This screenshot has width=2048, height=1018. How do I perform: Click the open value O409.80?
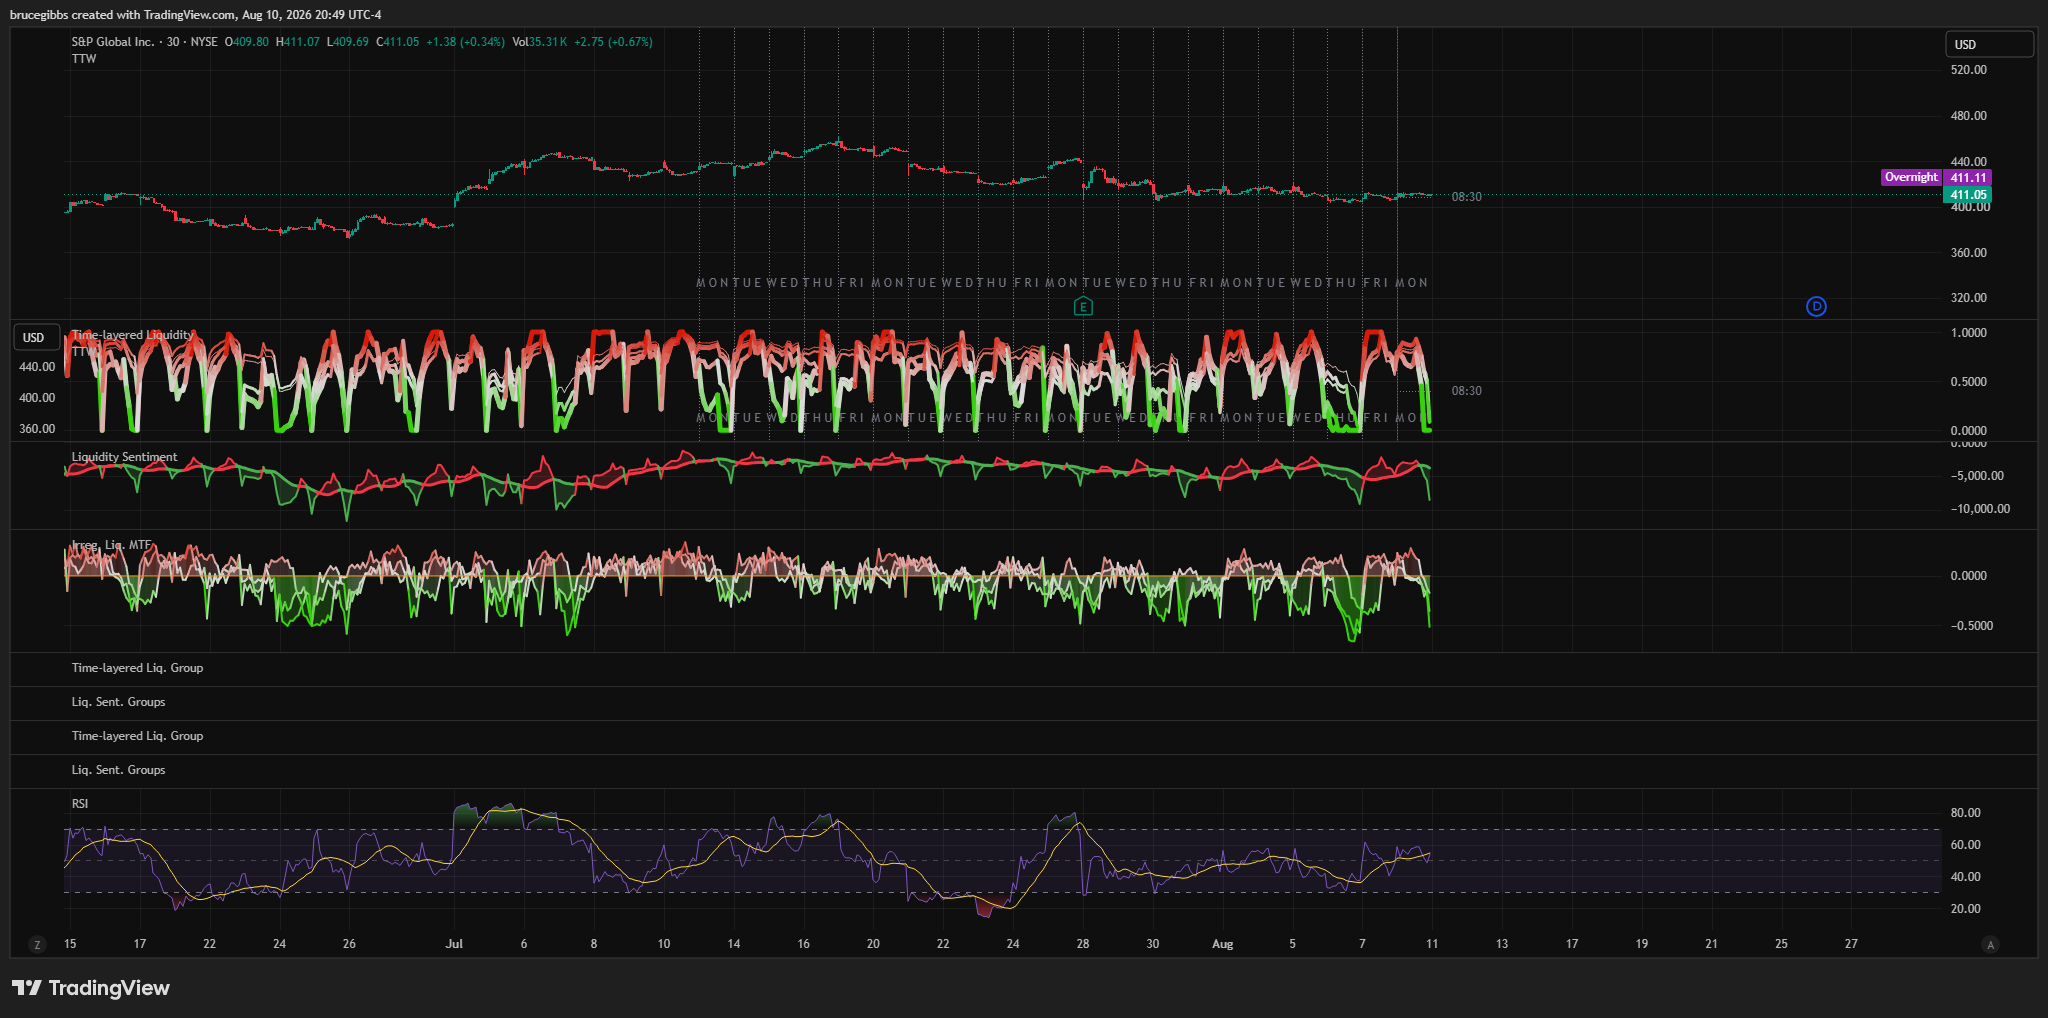(246, 42)
